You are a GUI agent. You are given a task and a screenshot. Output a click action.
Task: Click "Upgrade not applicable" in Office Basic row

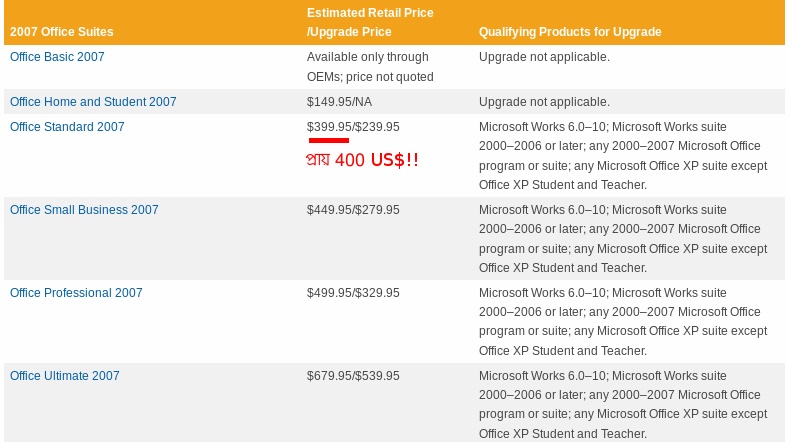point(544,57)
